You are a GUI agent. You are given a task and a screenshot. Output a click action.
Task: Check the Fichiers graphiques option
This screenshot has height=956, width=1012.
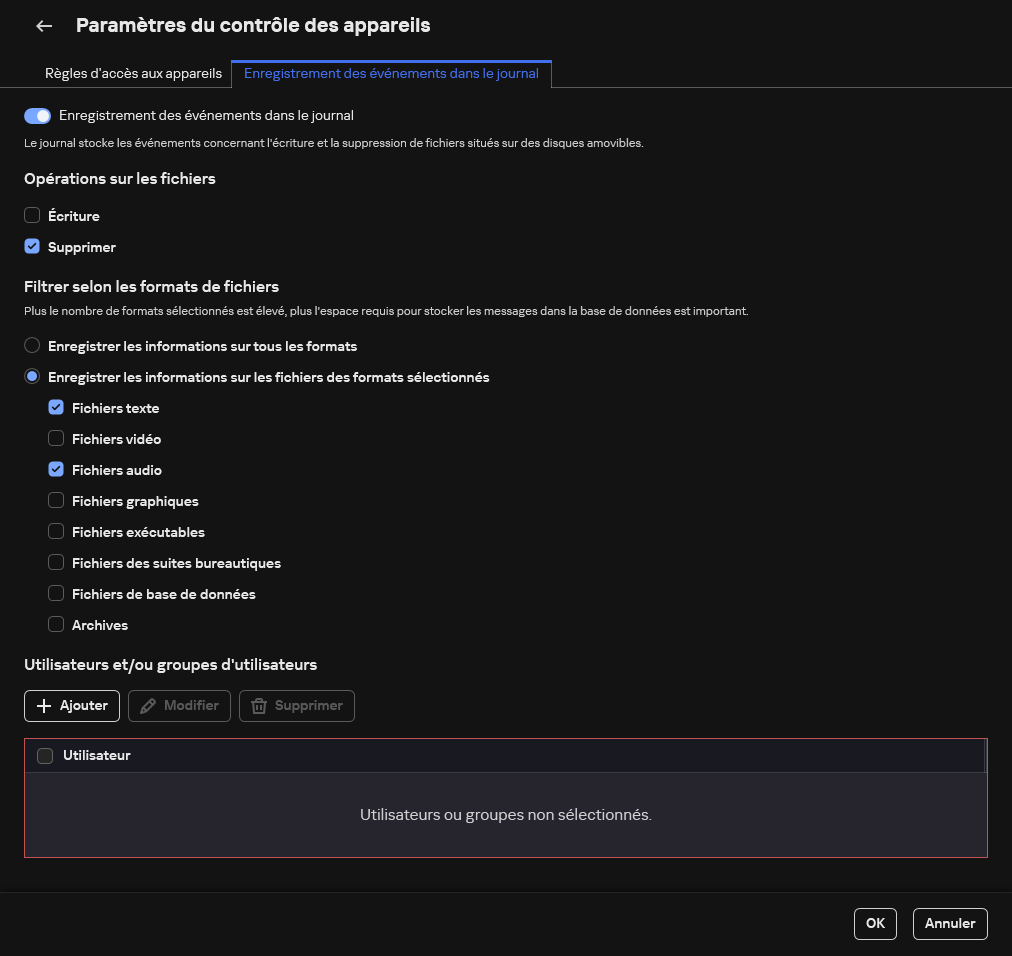(56, 500)
